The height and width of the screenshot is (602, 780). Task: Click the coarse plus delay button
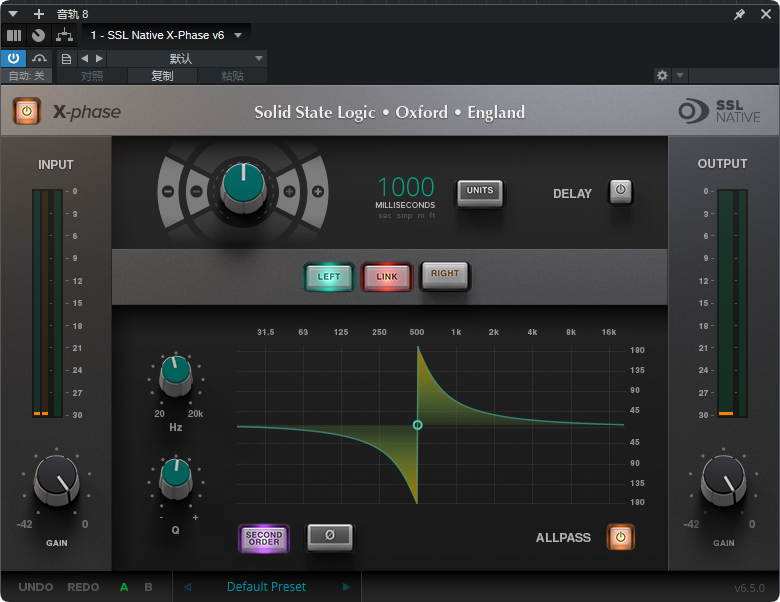pyautogui.click(x=318, y=192)
